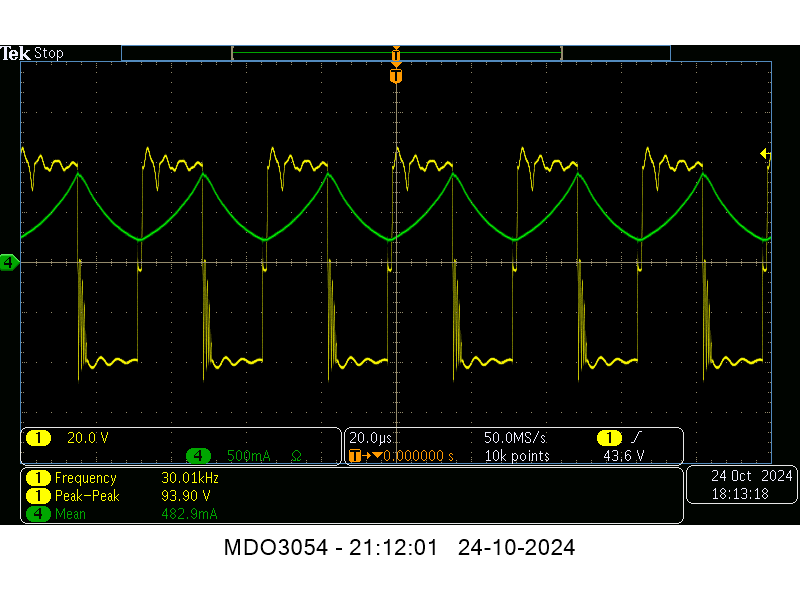800x600 pixels.
Task: Select the Frequency measurement row
Action: tap(120, 478)
